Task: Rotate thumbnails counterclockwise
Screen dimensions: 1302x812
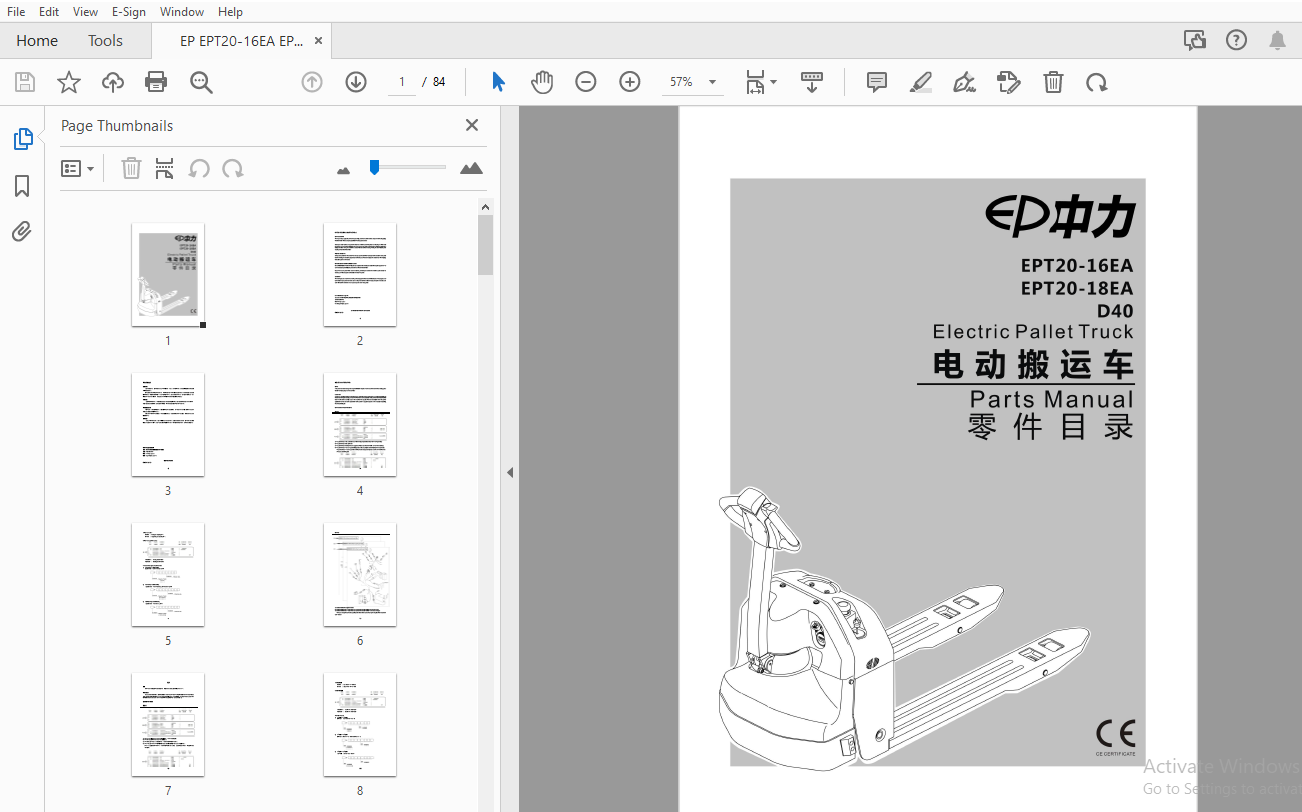Action: (199, 168)
